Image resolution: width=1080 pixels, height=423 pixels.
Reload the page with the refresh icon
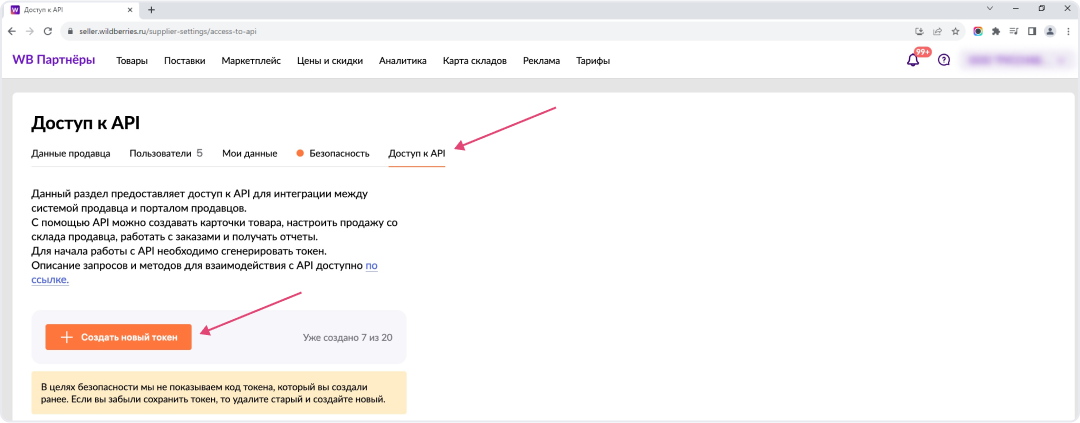47,31
